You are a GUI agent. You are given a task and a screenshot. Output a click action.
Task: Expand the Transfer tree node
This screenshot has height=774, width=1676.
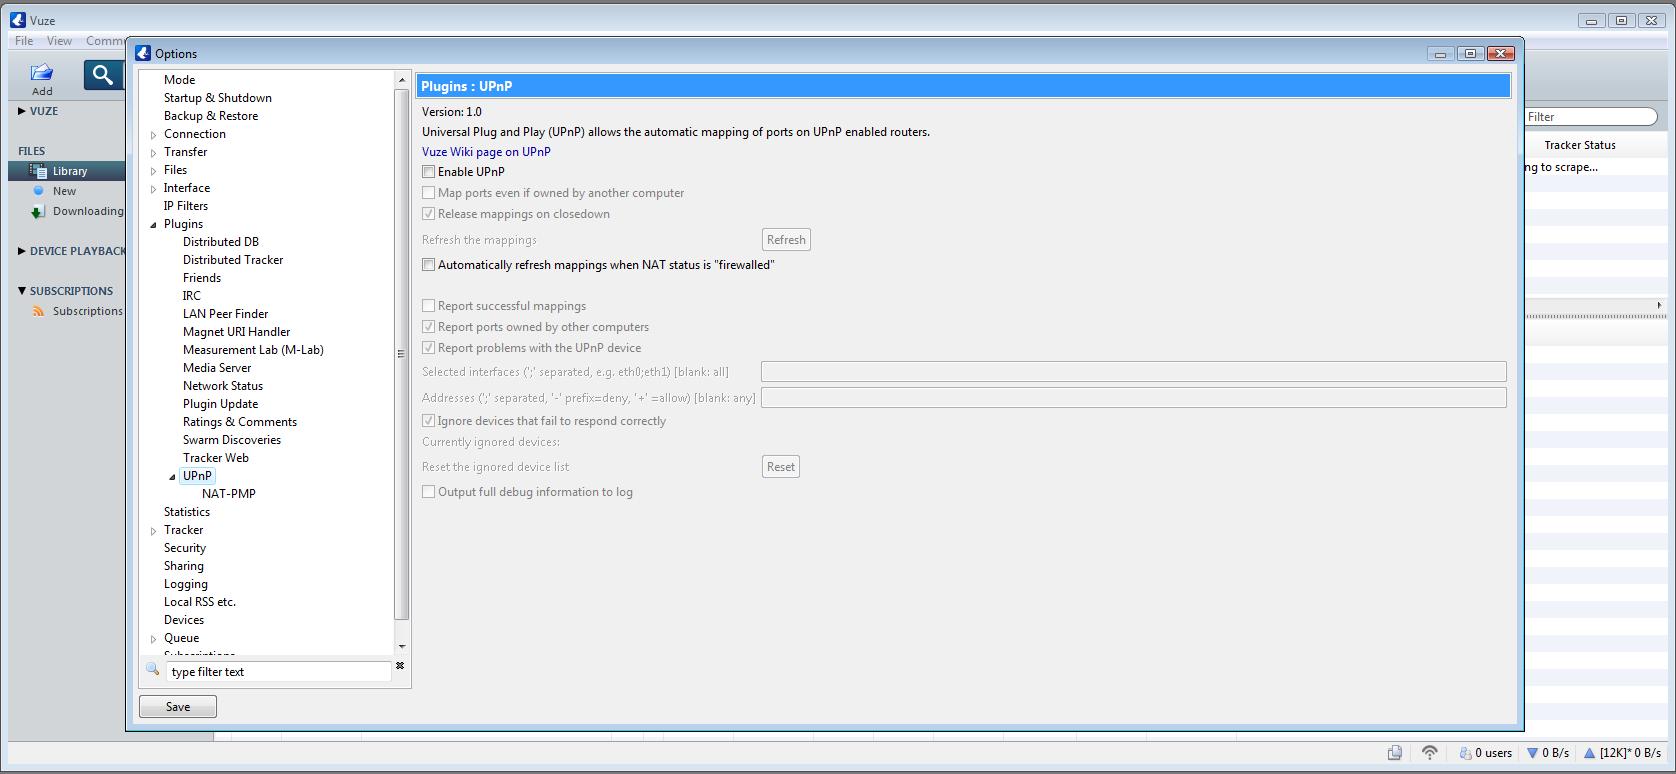(x=154, y=153)
